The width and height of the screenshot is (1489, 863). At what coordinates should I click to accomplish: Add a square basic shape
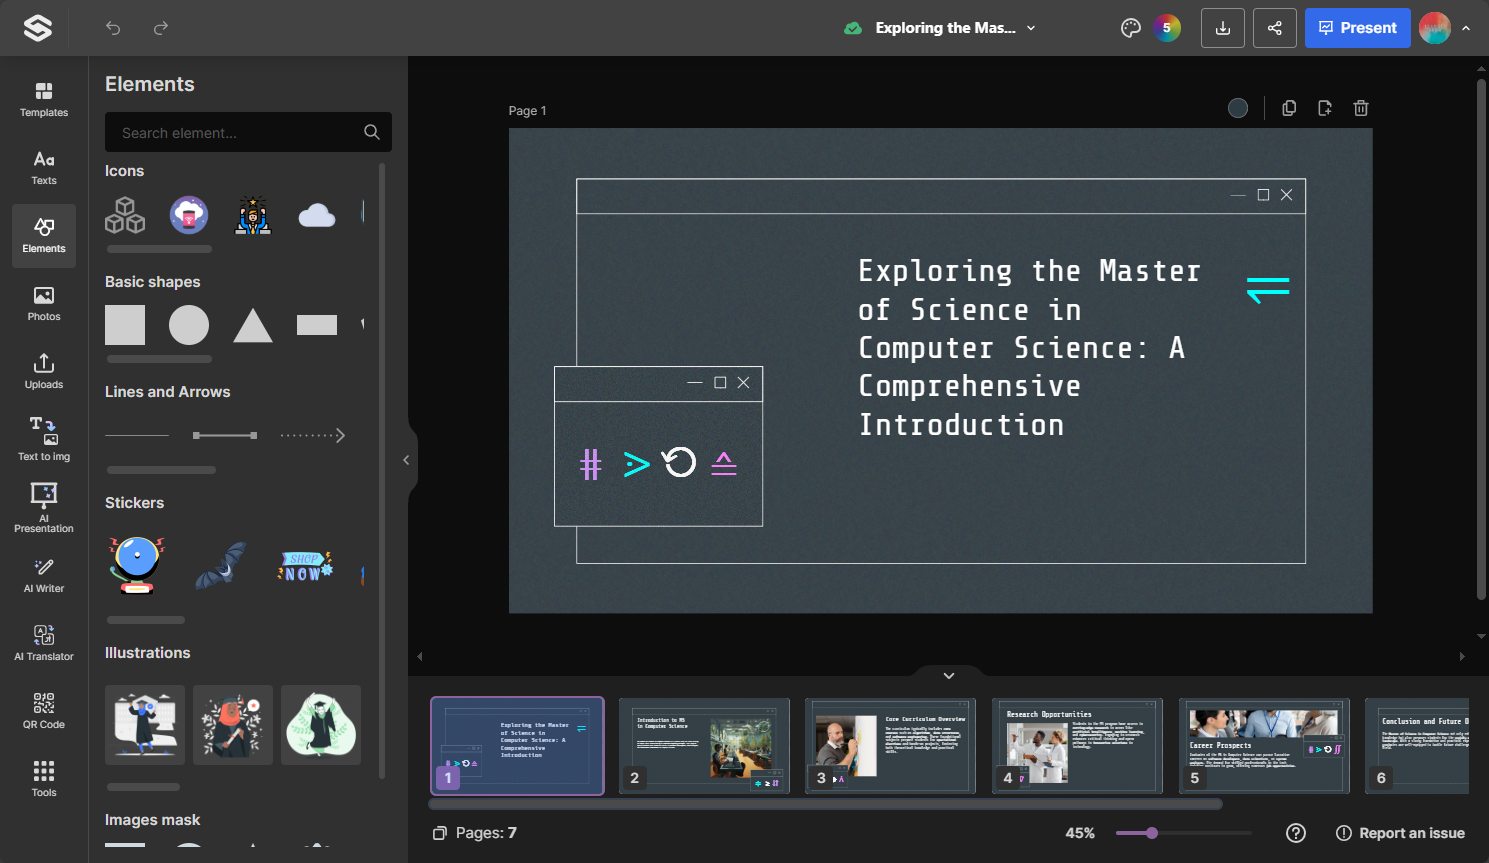tap(125, 325)
